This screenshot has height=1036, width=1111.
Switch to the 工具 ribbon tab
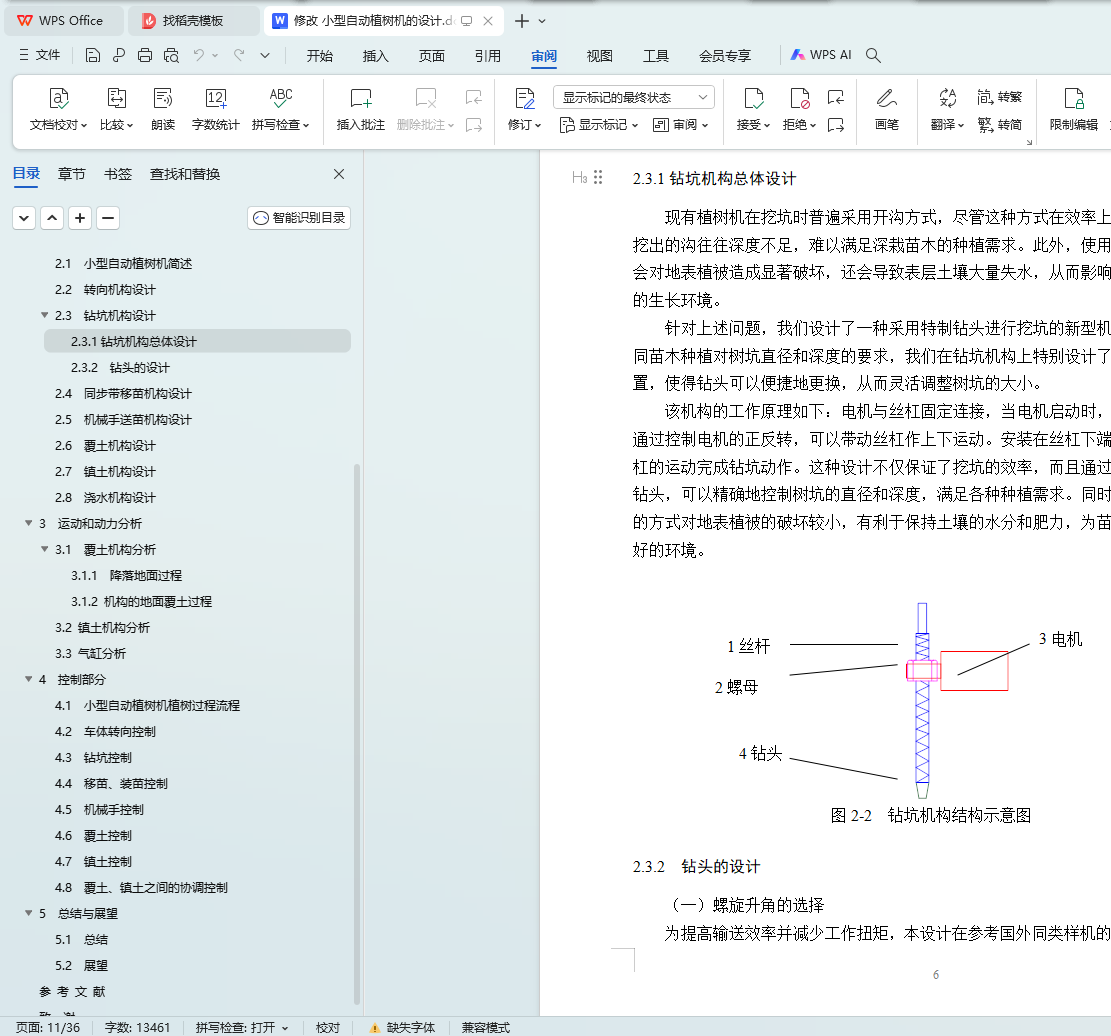point(655,55)
